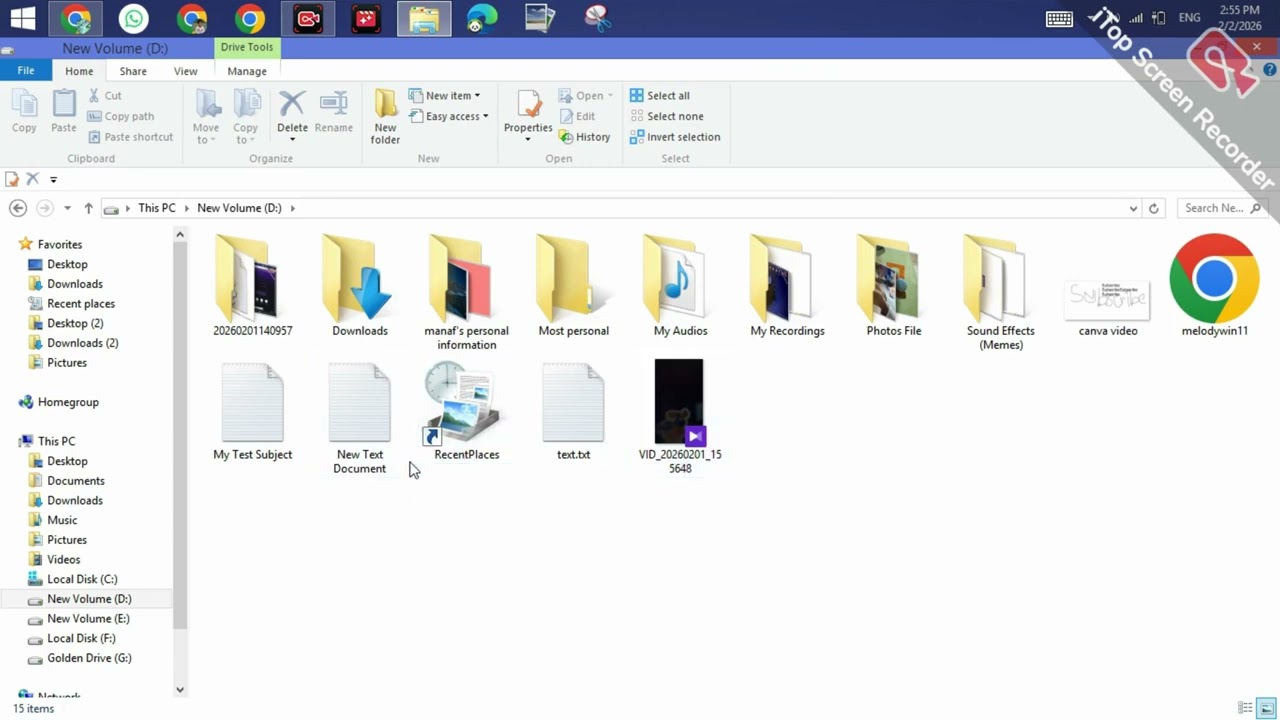Click Paste shortcut in the ribbon
Viewport: 1280px width, 720px height.
pos(130,137)
